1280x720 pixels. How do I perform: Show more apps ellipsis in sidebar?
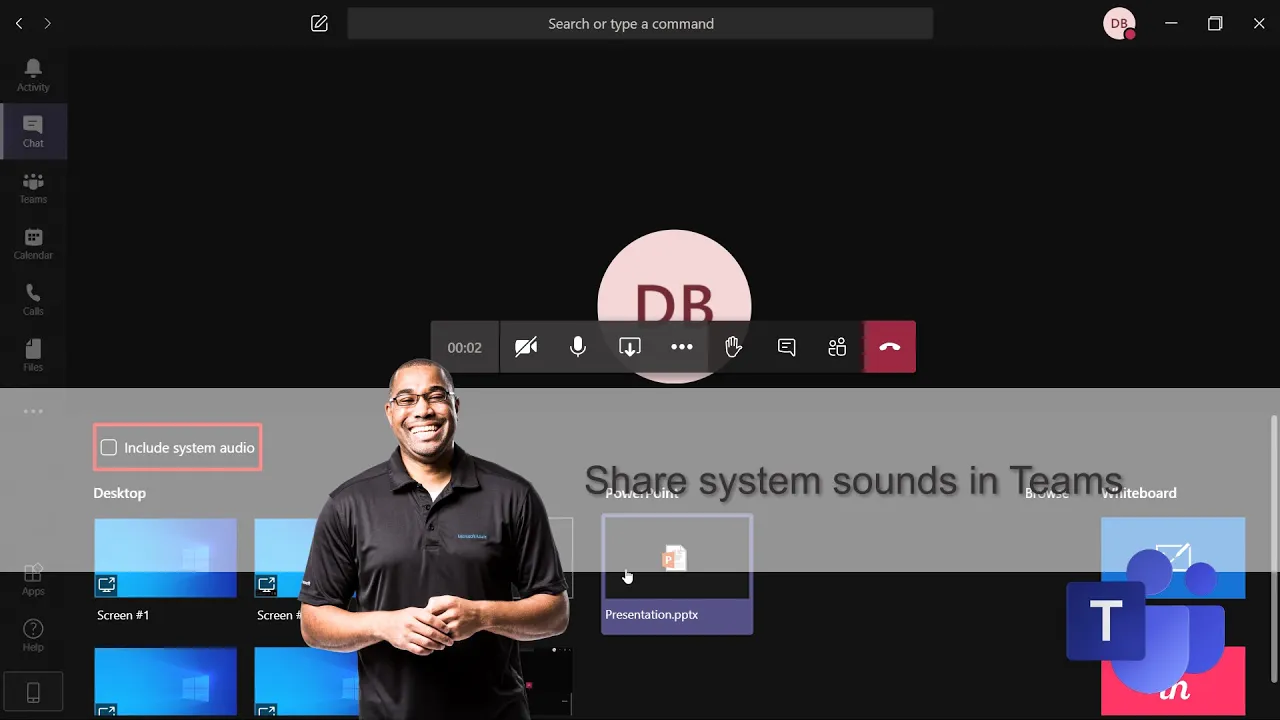click(x=33, y=411)
